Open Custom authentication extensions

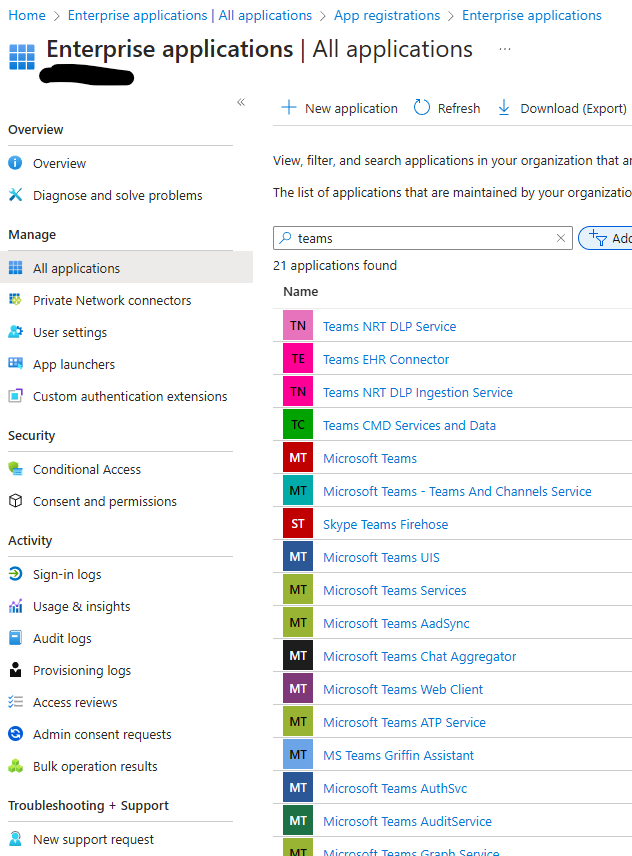130,396
